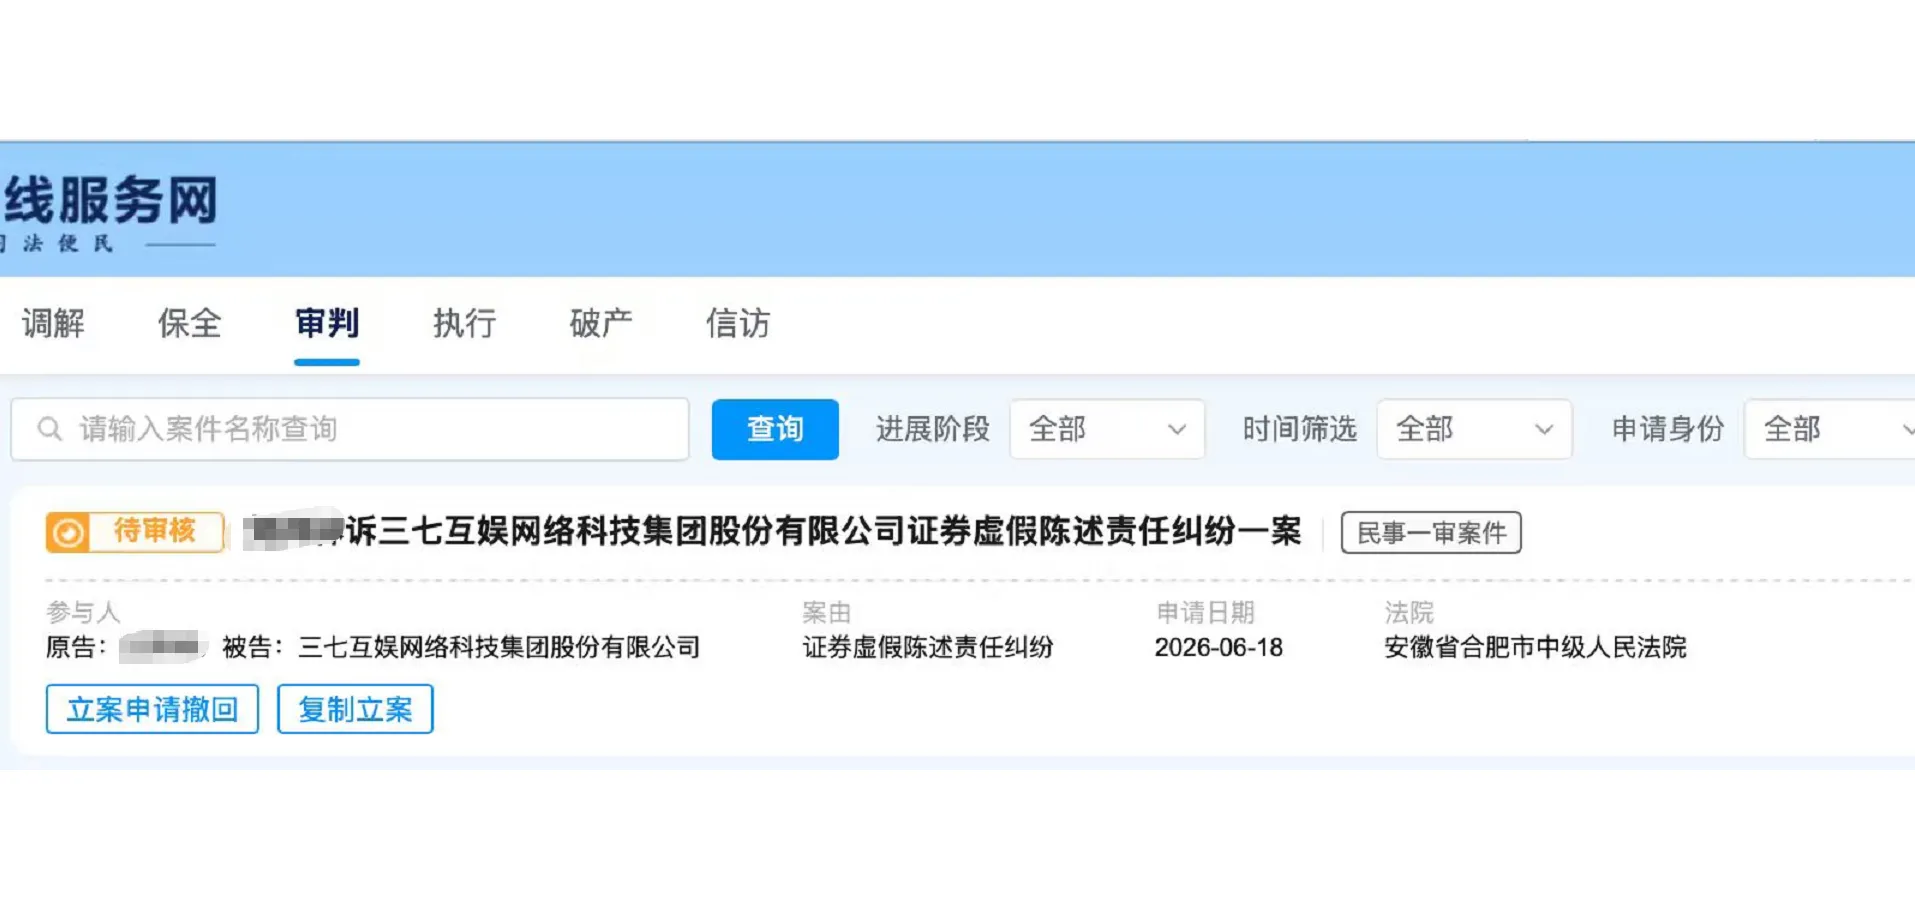Click the case name search field
Screen dimensions: 1915x924
click(350, 429)
